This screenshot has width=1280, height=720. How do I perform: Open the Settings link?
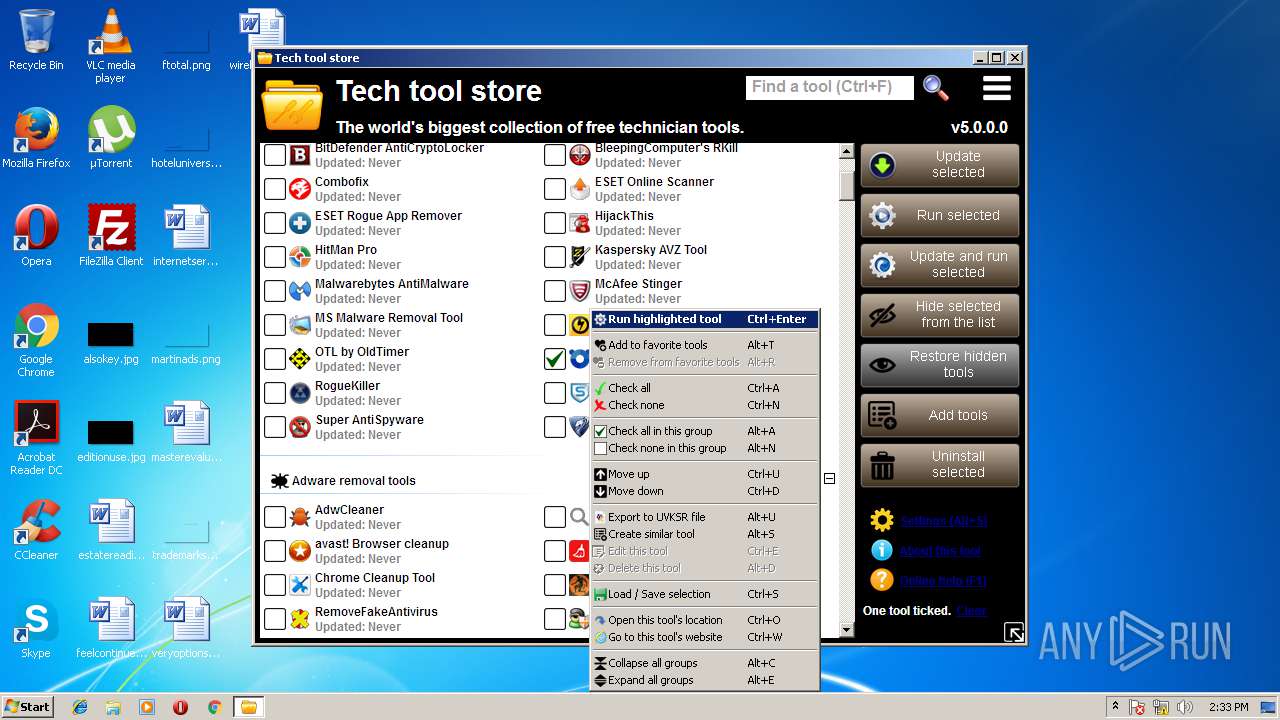[943, 521]
